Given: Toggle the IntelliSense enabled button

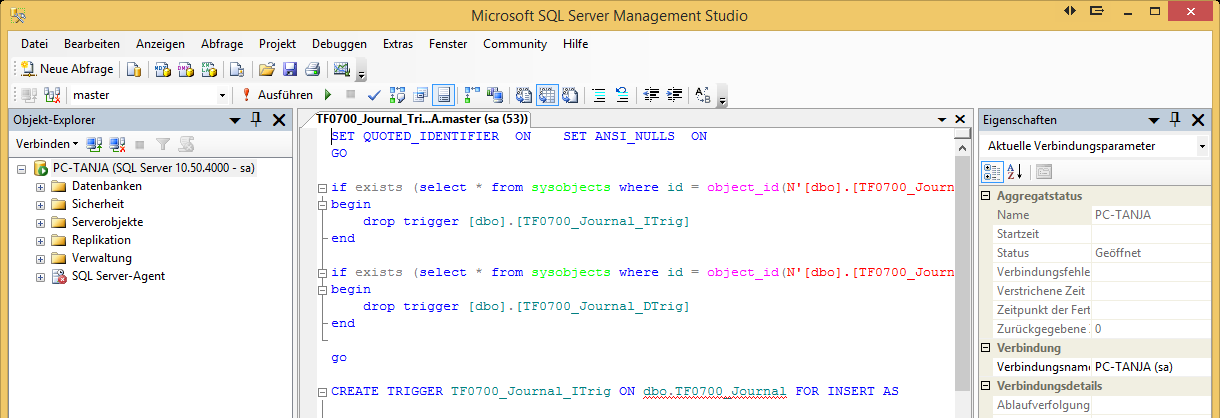Looking at the screenshot, I should click(x=443, y=95).
